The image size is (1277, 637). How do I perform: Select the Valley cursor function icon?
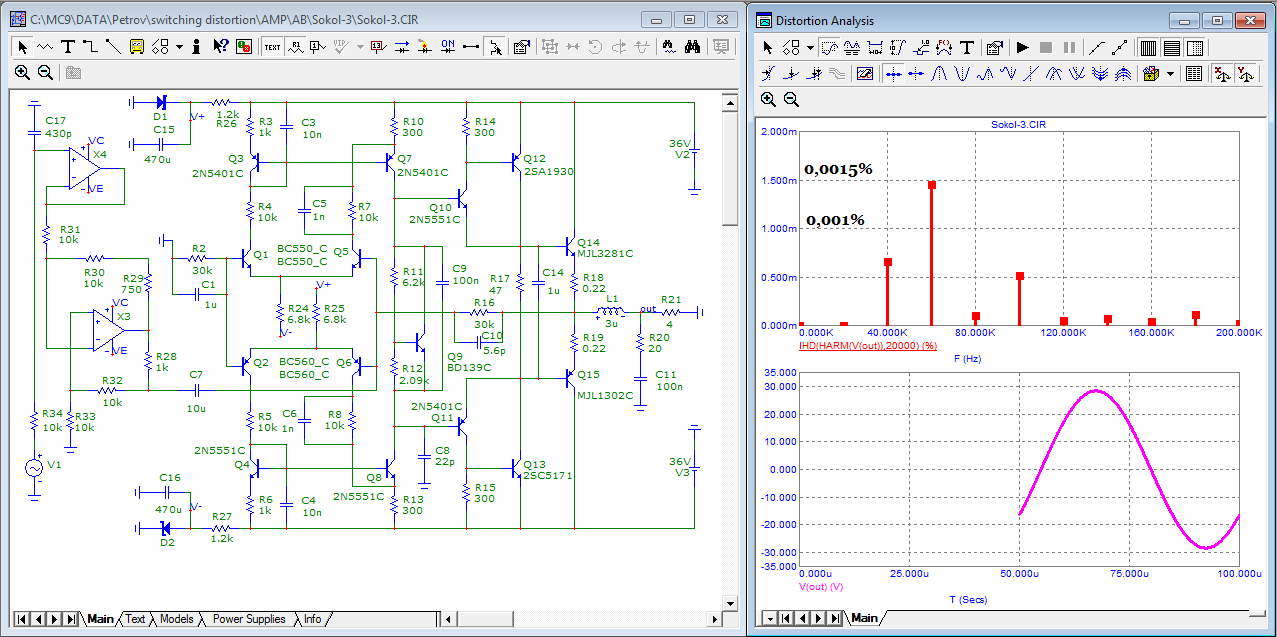click(x=962, y=73)
